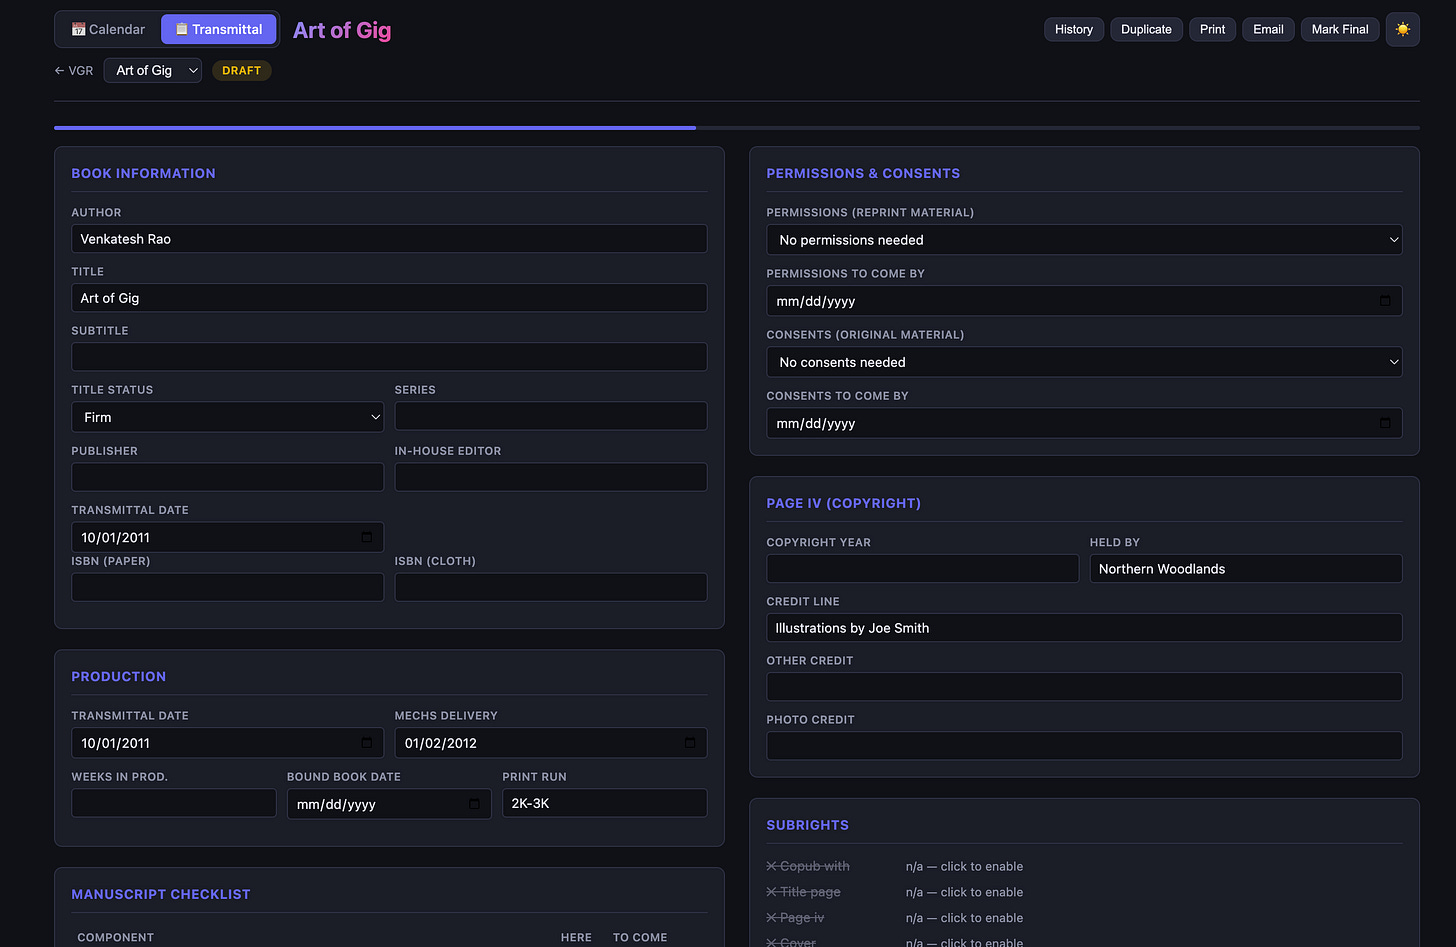Viewport: 1456px width, 947px height.
Task: Click the Book Information section heading
Action: coord(143,173)
